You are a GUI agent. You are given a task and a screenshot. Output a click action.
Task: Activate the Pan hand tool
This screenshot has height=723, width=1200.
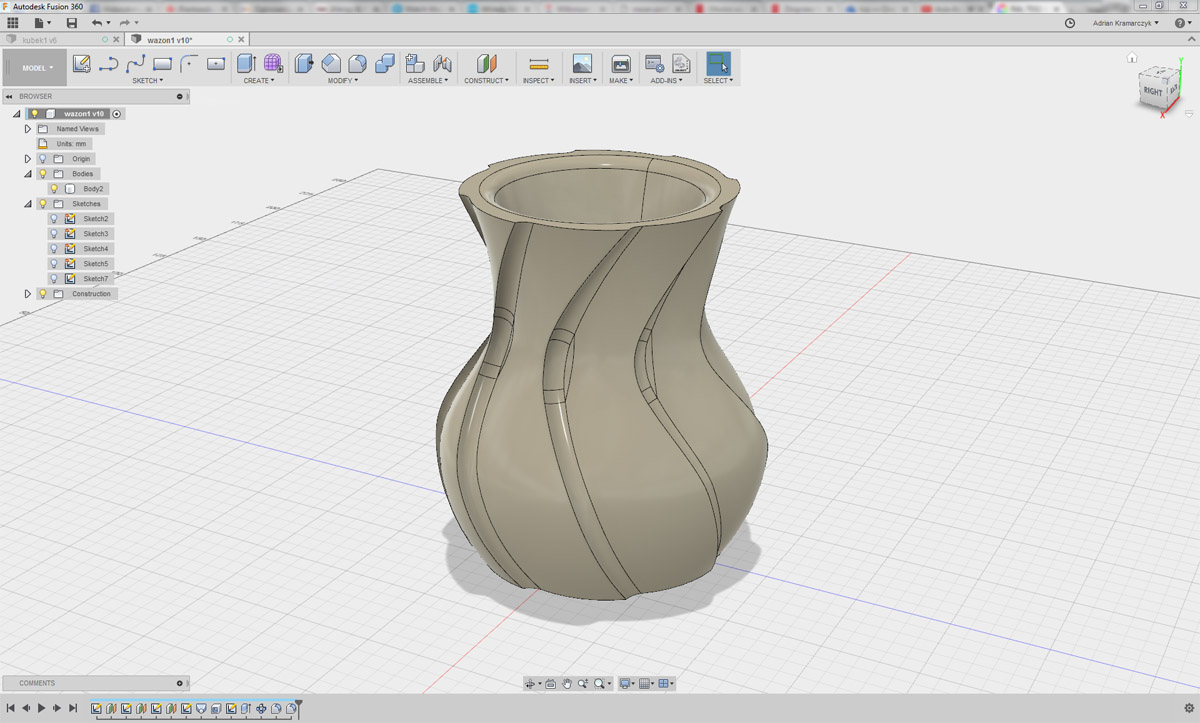click(x=567, y=684)
